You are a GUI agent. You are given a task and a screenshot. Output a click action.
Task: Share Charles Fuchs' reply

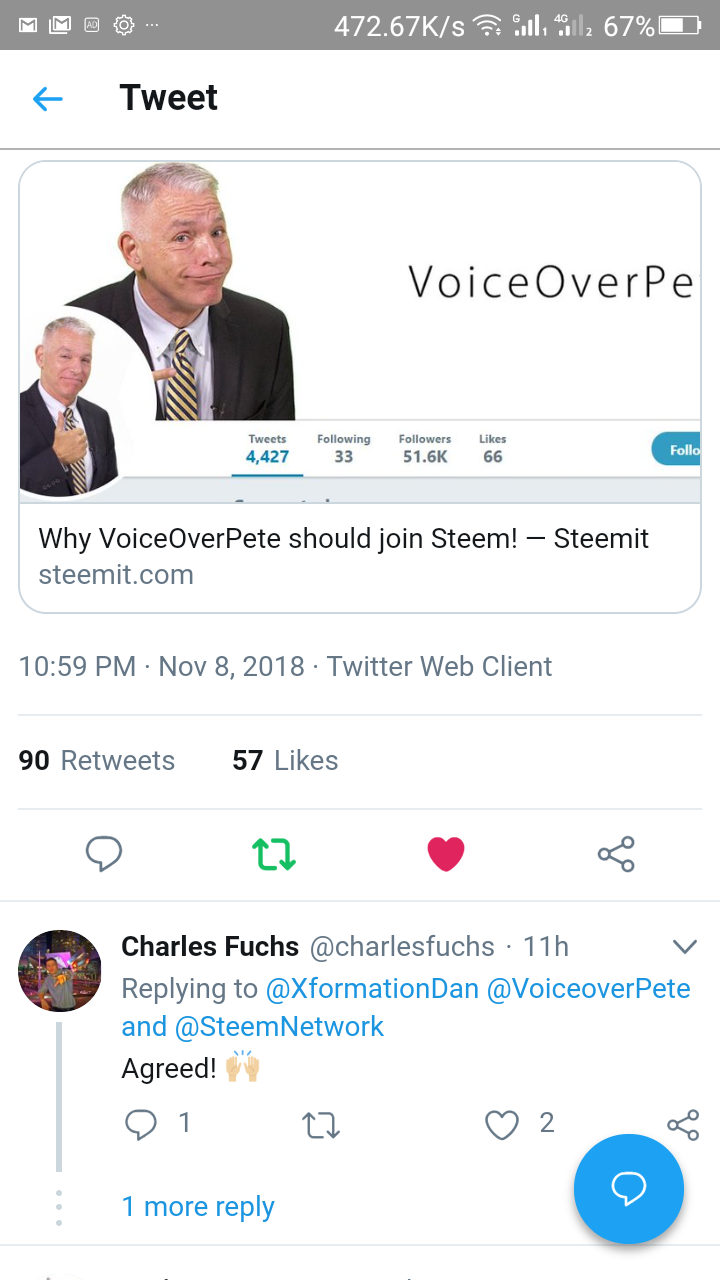coord(683,1125)
